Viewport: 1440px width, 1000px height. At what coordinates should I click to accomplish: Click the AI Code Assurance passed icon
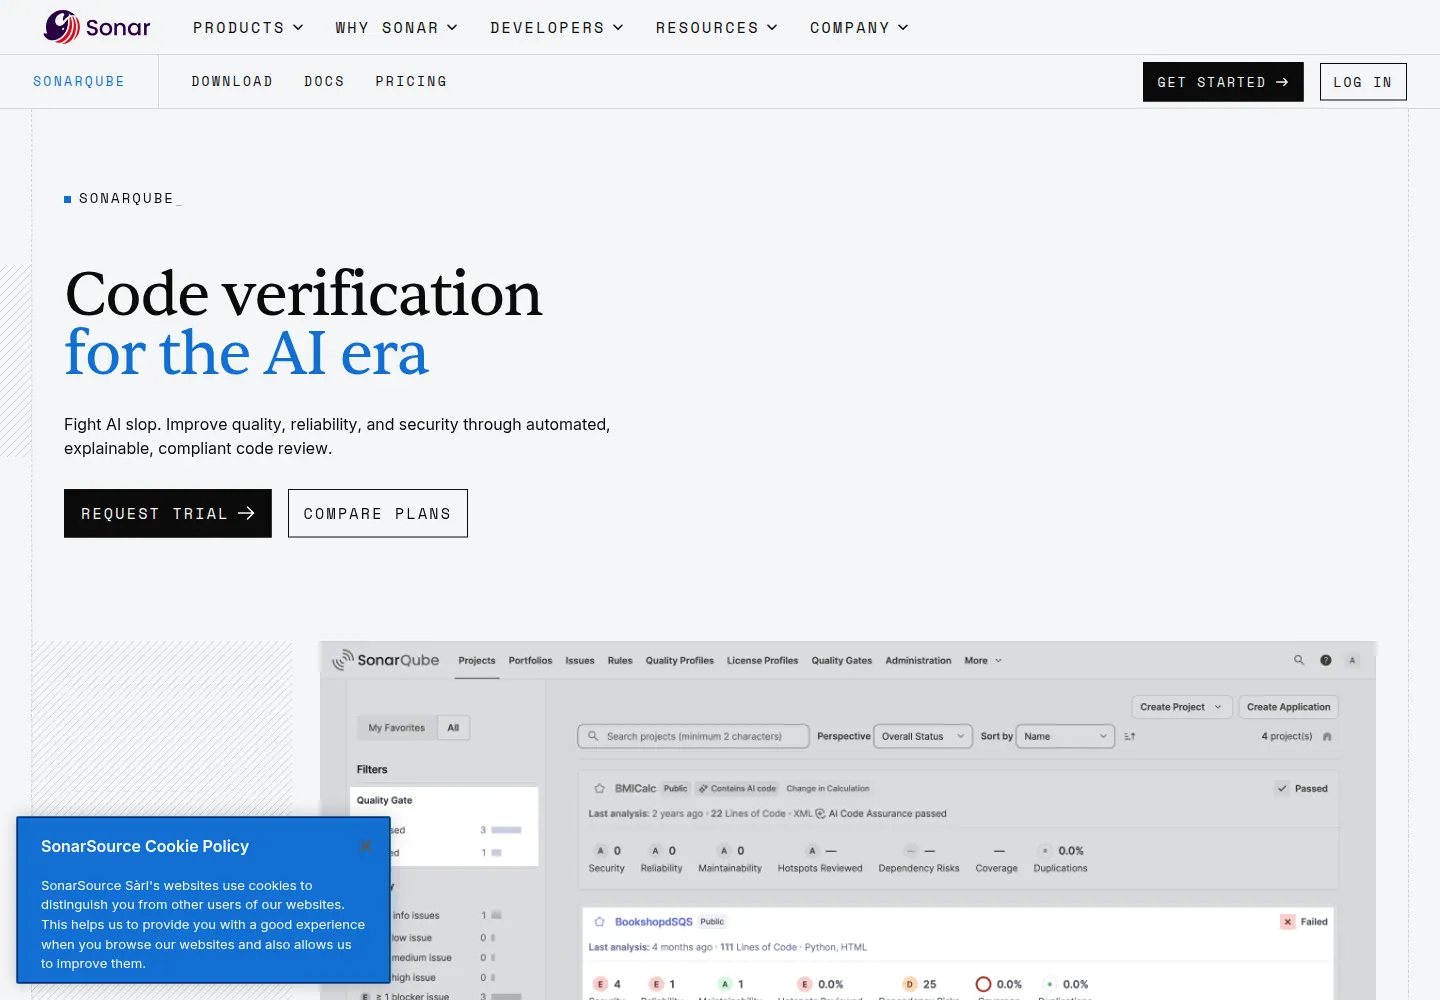(x=820, y=814)
